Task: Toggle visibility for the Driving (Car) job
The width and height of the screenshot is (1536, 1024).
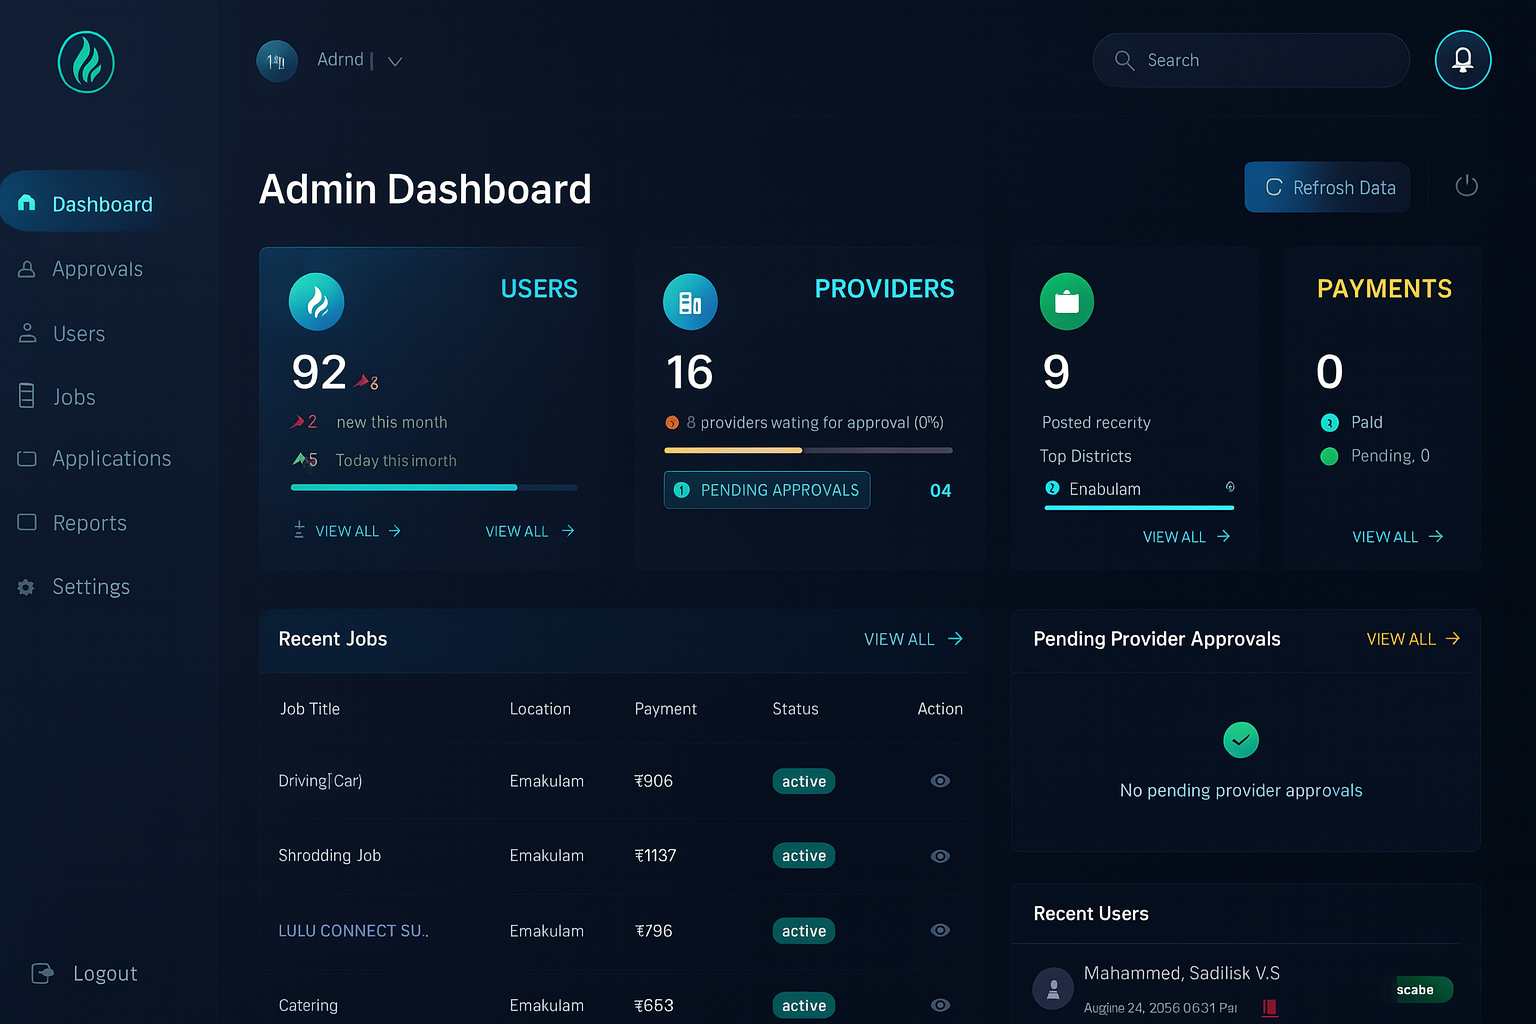Action: click(x=940, y=781)
